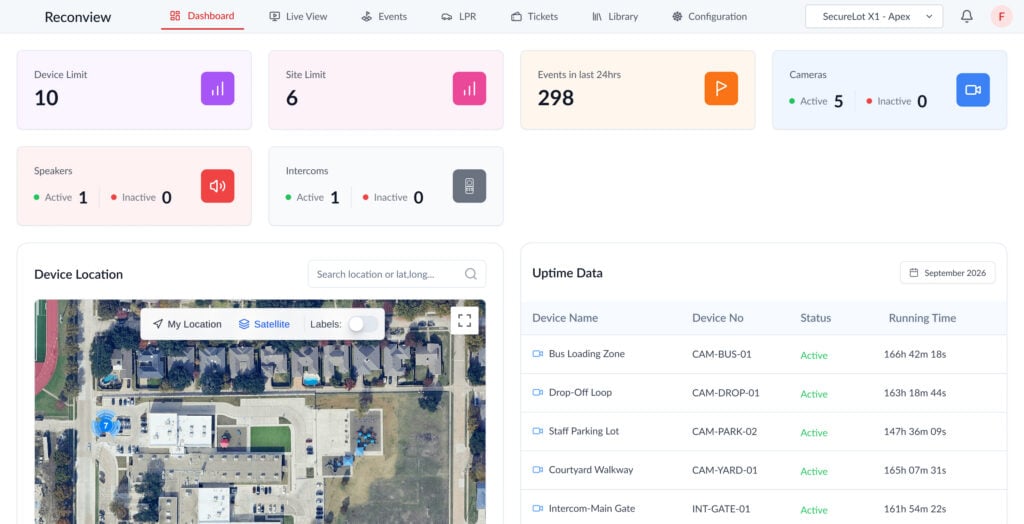The height and width of the screenshot is (524, 1024).
Task: Click device number CAM-DROP-01
Action: pyautogui.click(x=726, y=393)
